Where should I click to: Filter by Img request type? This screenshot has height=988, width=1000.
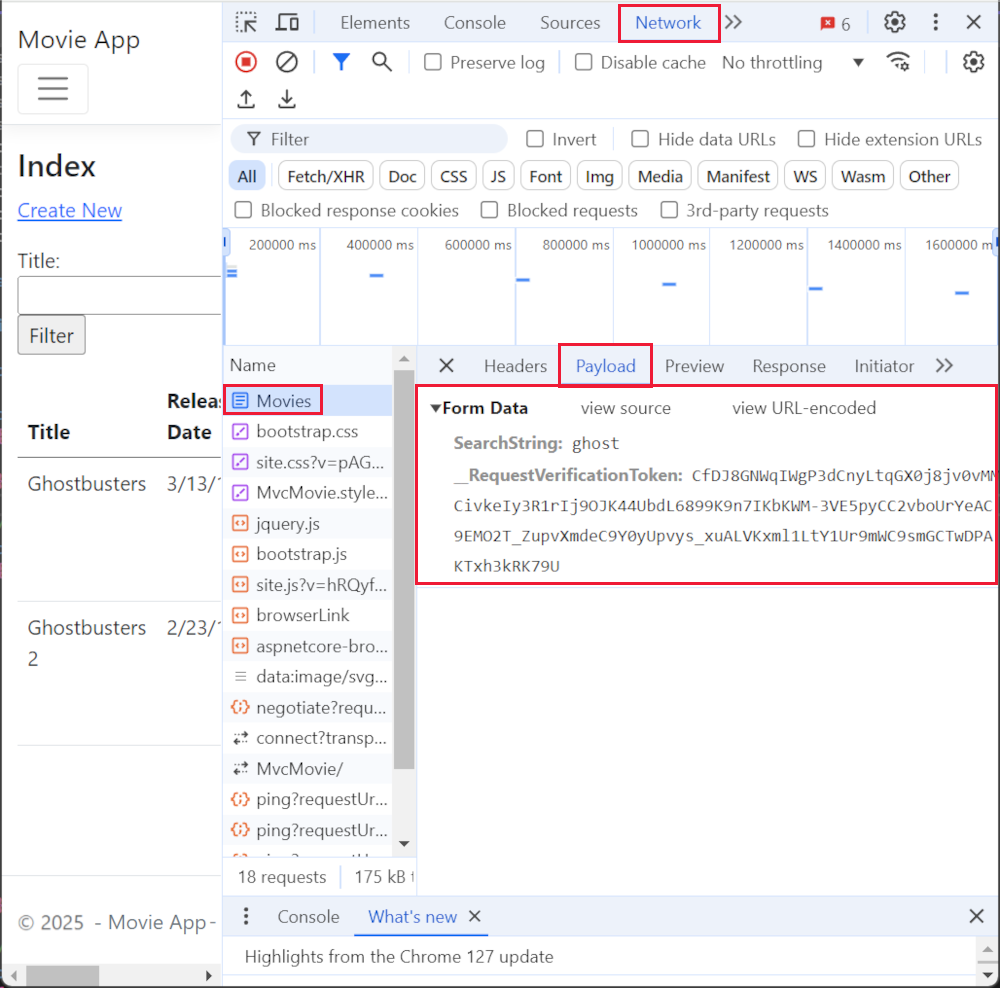(599, 176)
